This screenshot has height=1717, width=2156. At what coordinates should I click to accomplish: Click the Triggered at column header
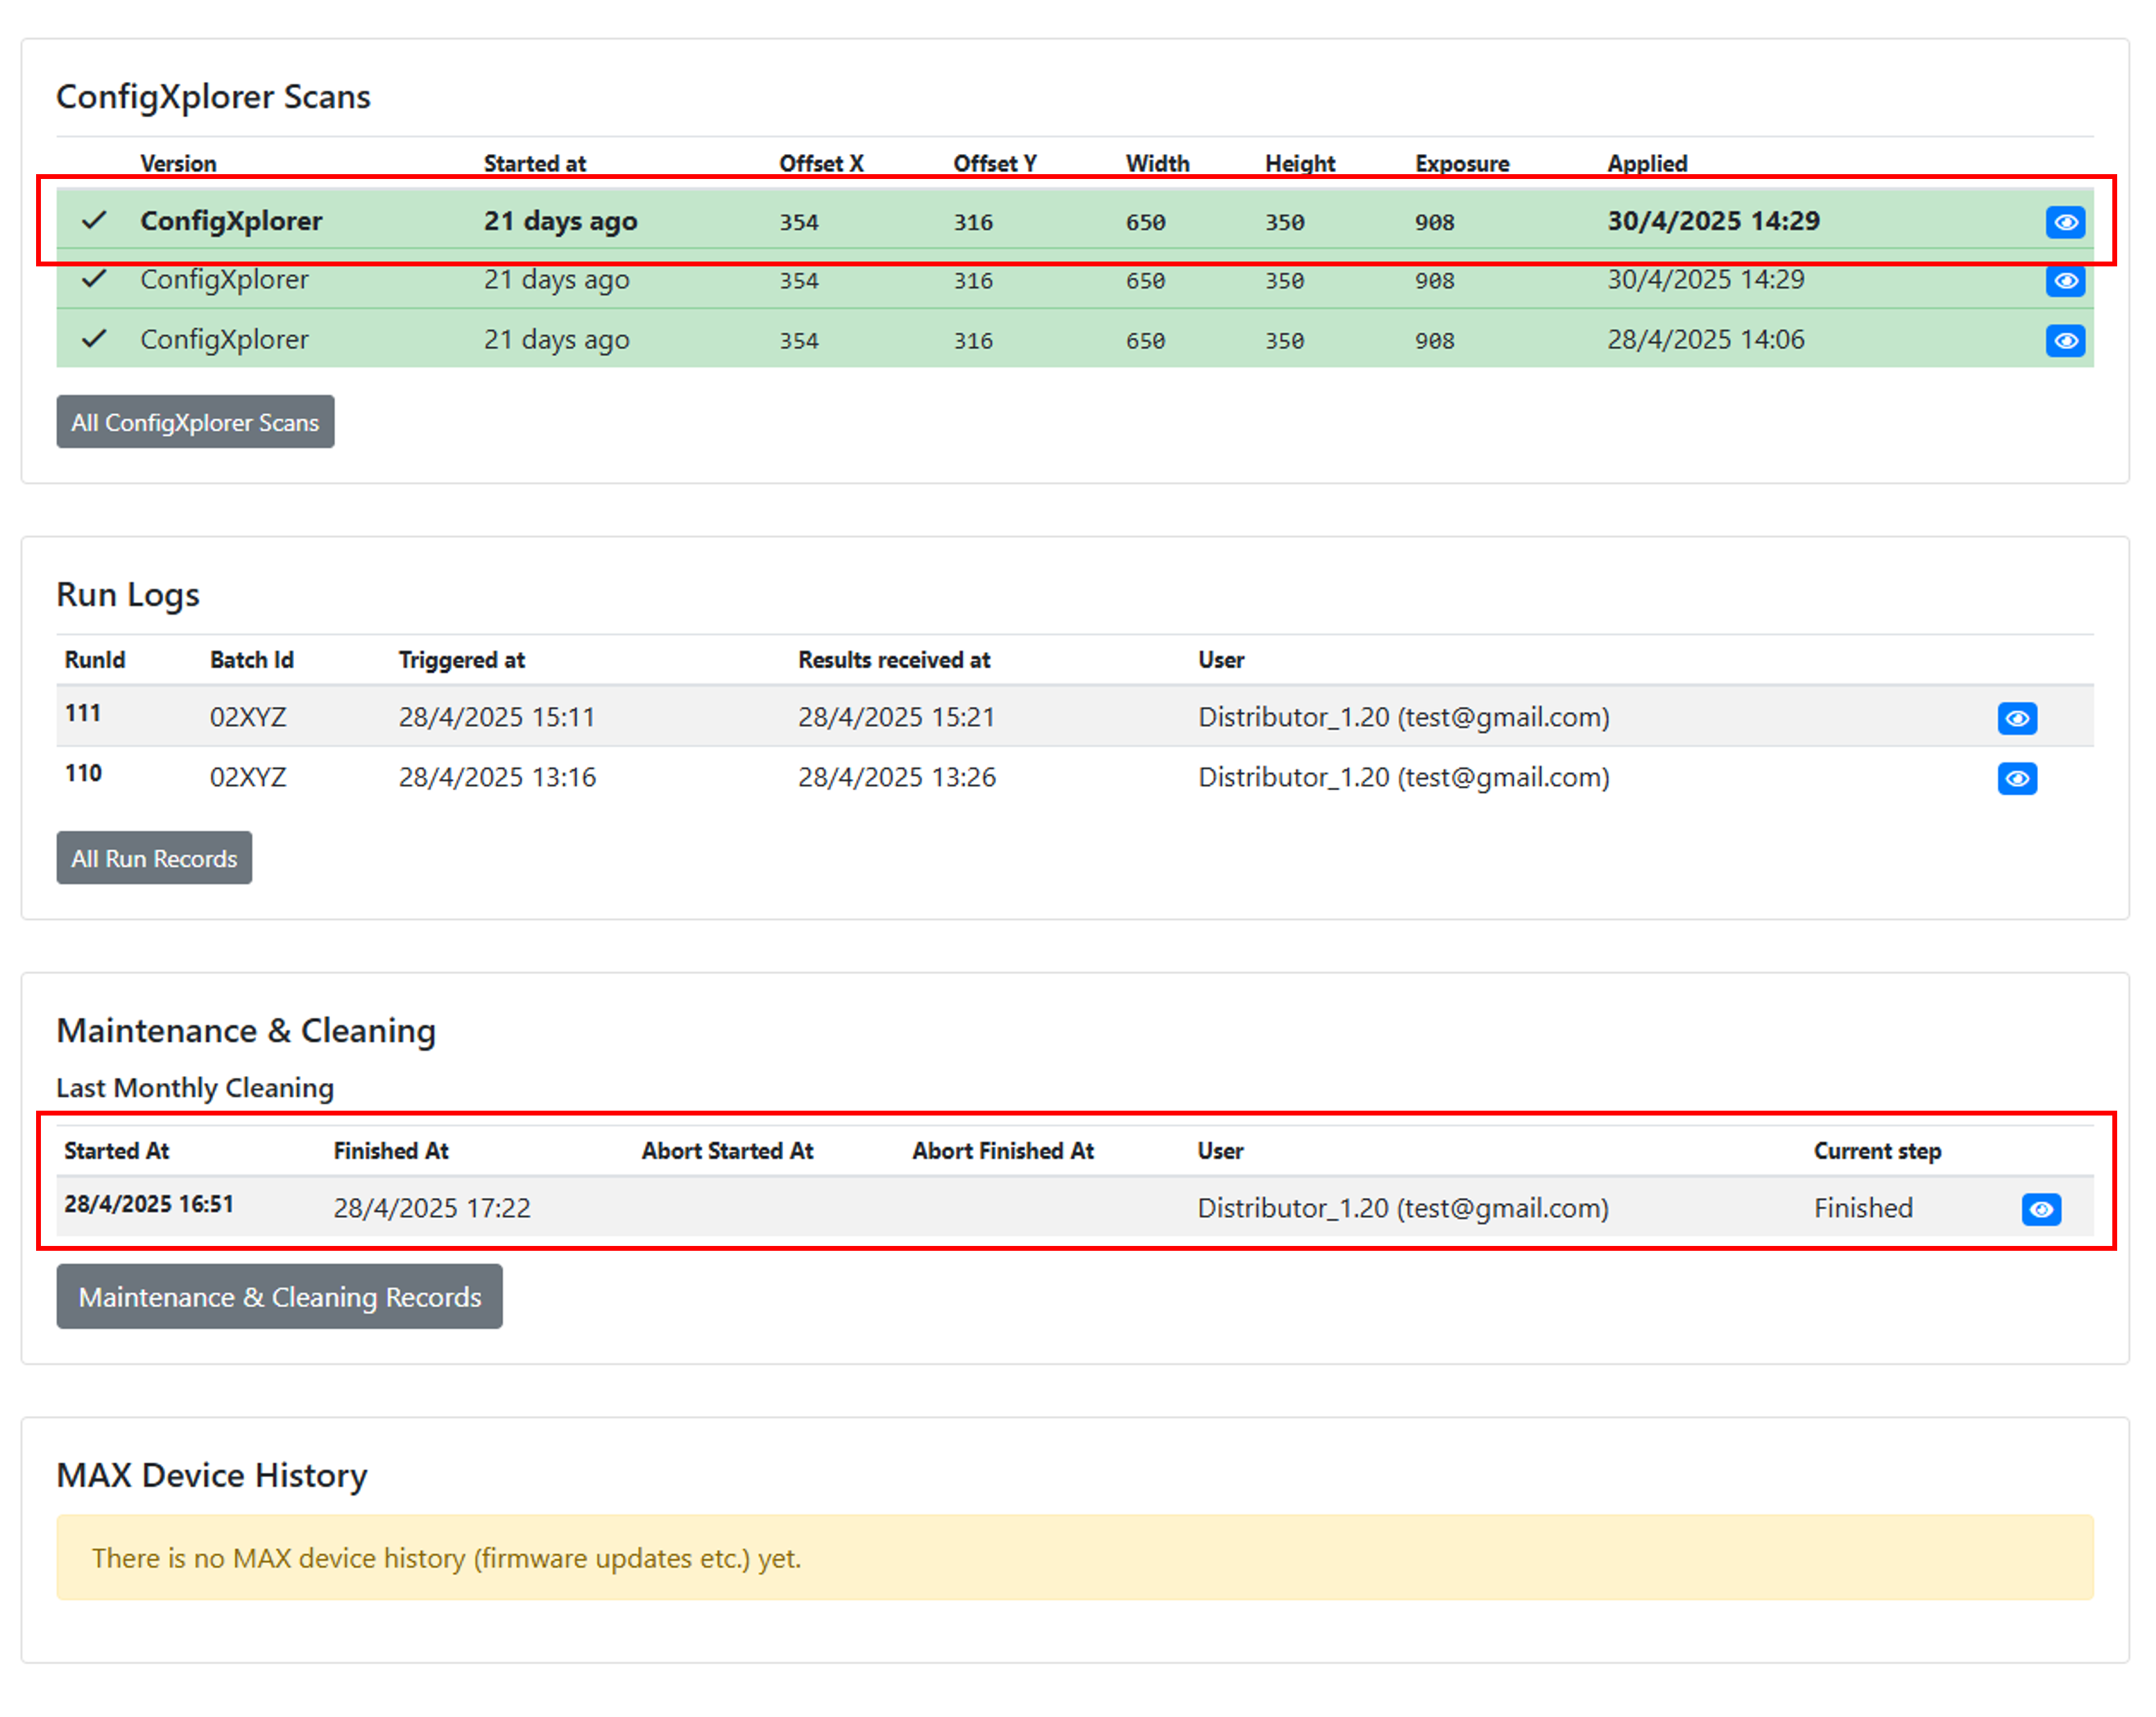point(461,660)
